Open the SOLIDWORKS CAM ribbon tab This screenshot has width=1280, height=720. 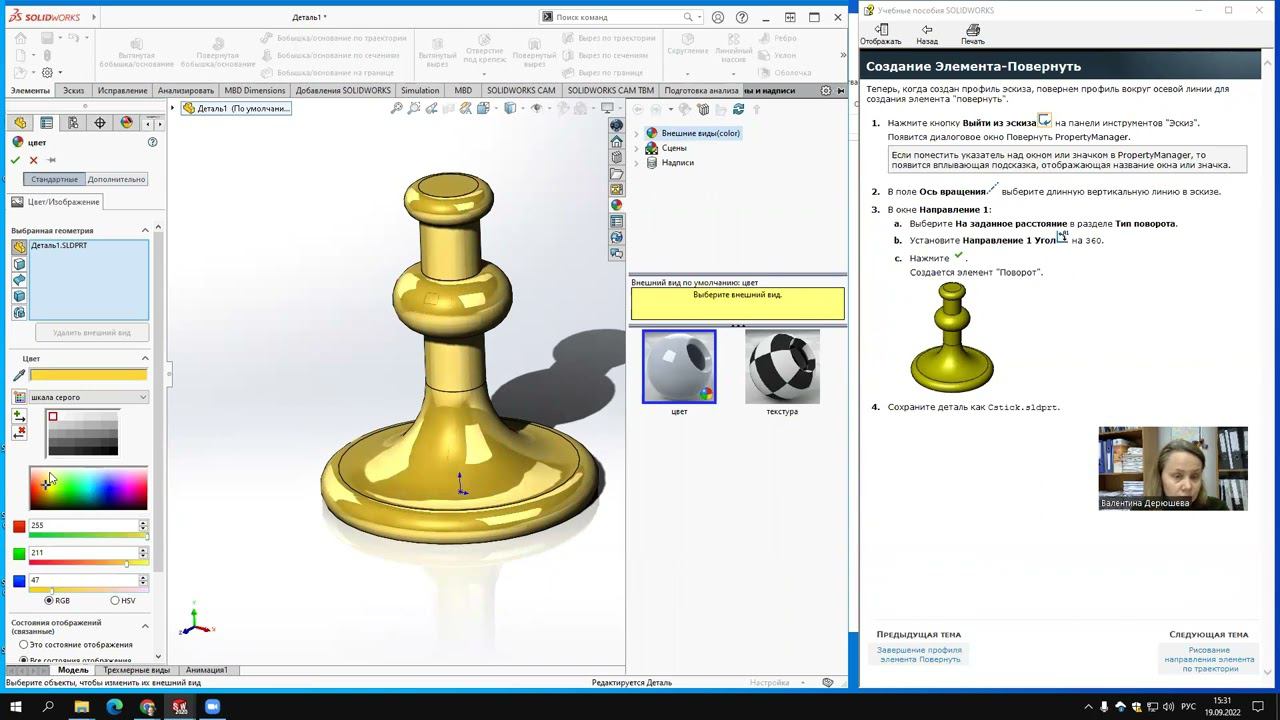click(521, 90)
